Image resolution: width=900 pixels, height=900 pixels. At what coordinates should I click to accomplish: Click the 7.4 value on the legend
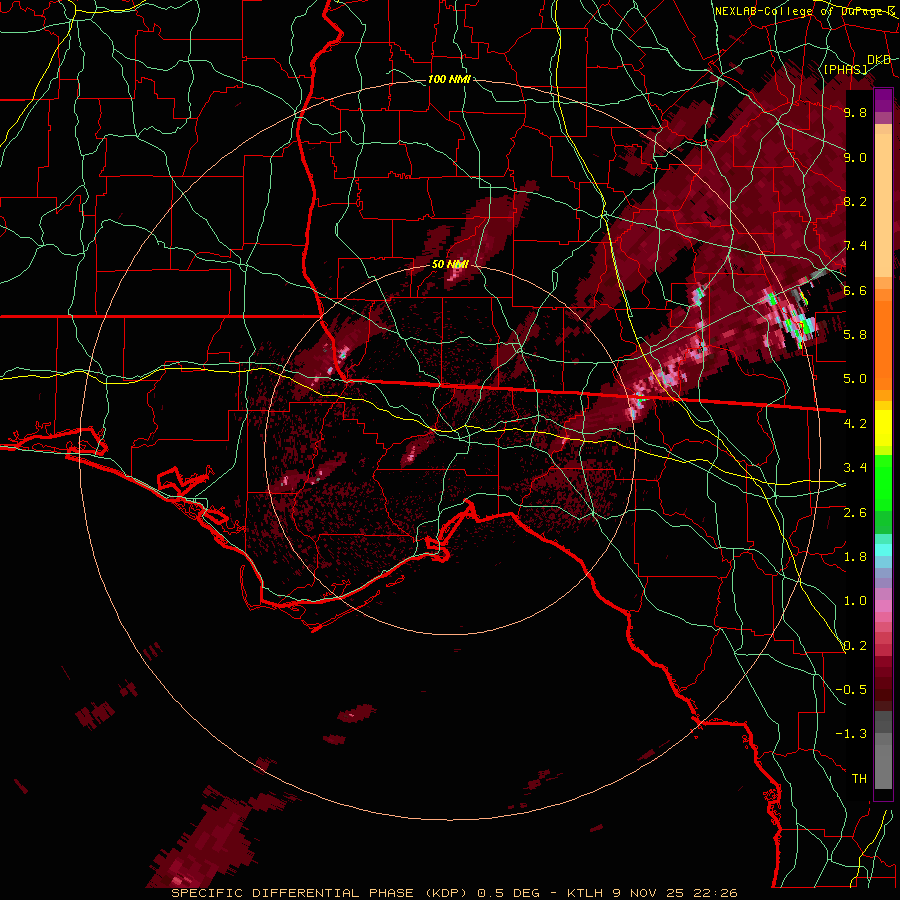[x=855, y=246]
